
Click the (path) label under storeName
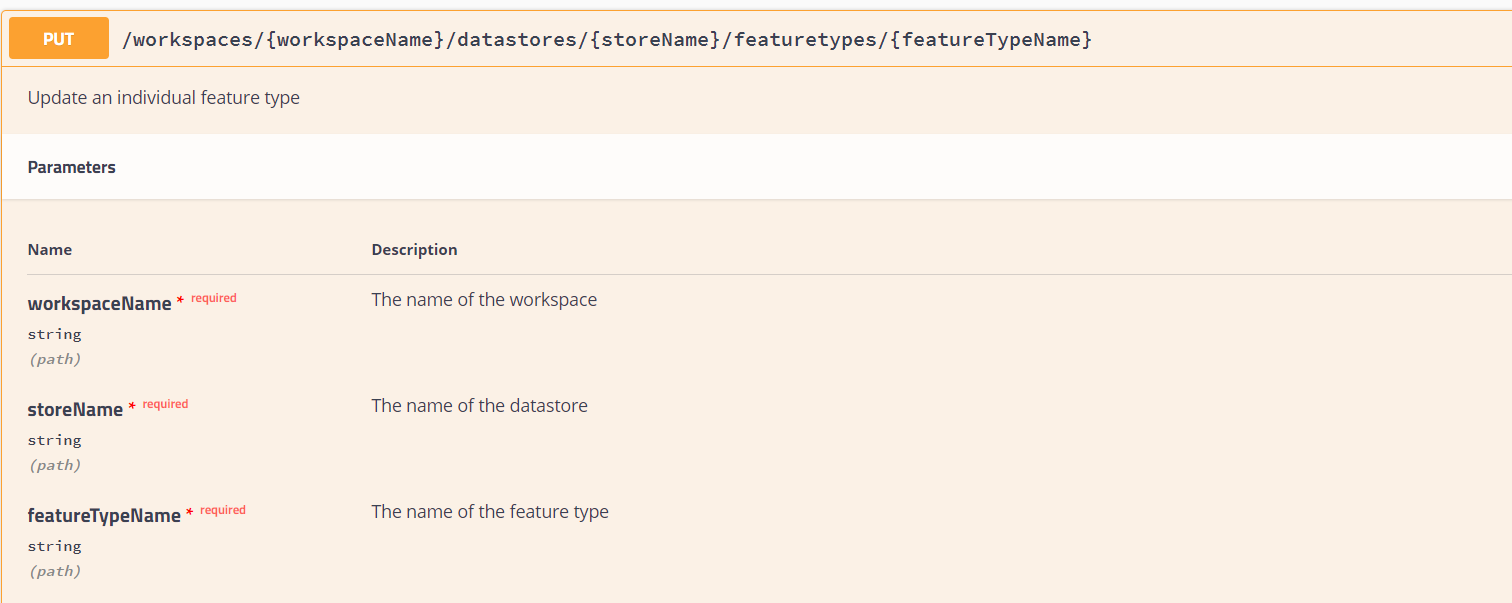(x=55, y=465)
